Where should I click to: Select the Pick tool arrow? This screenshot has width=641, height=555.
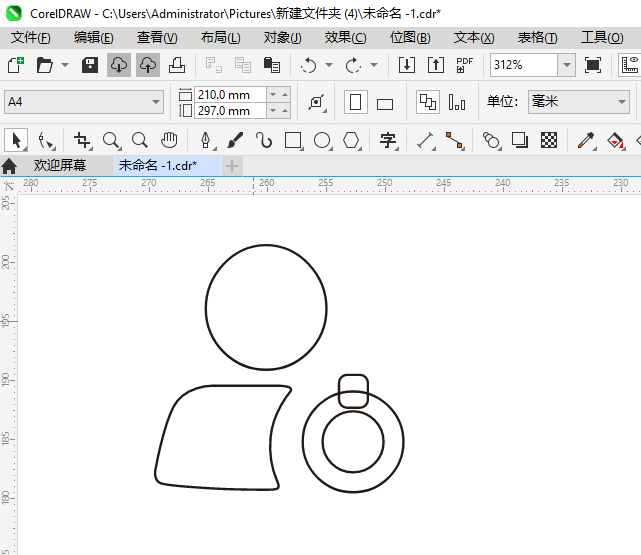pos(16,140)
